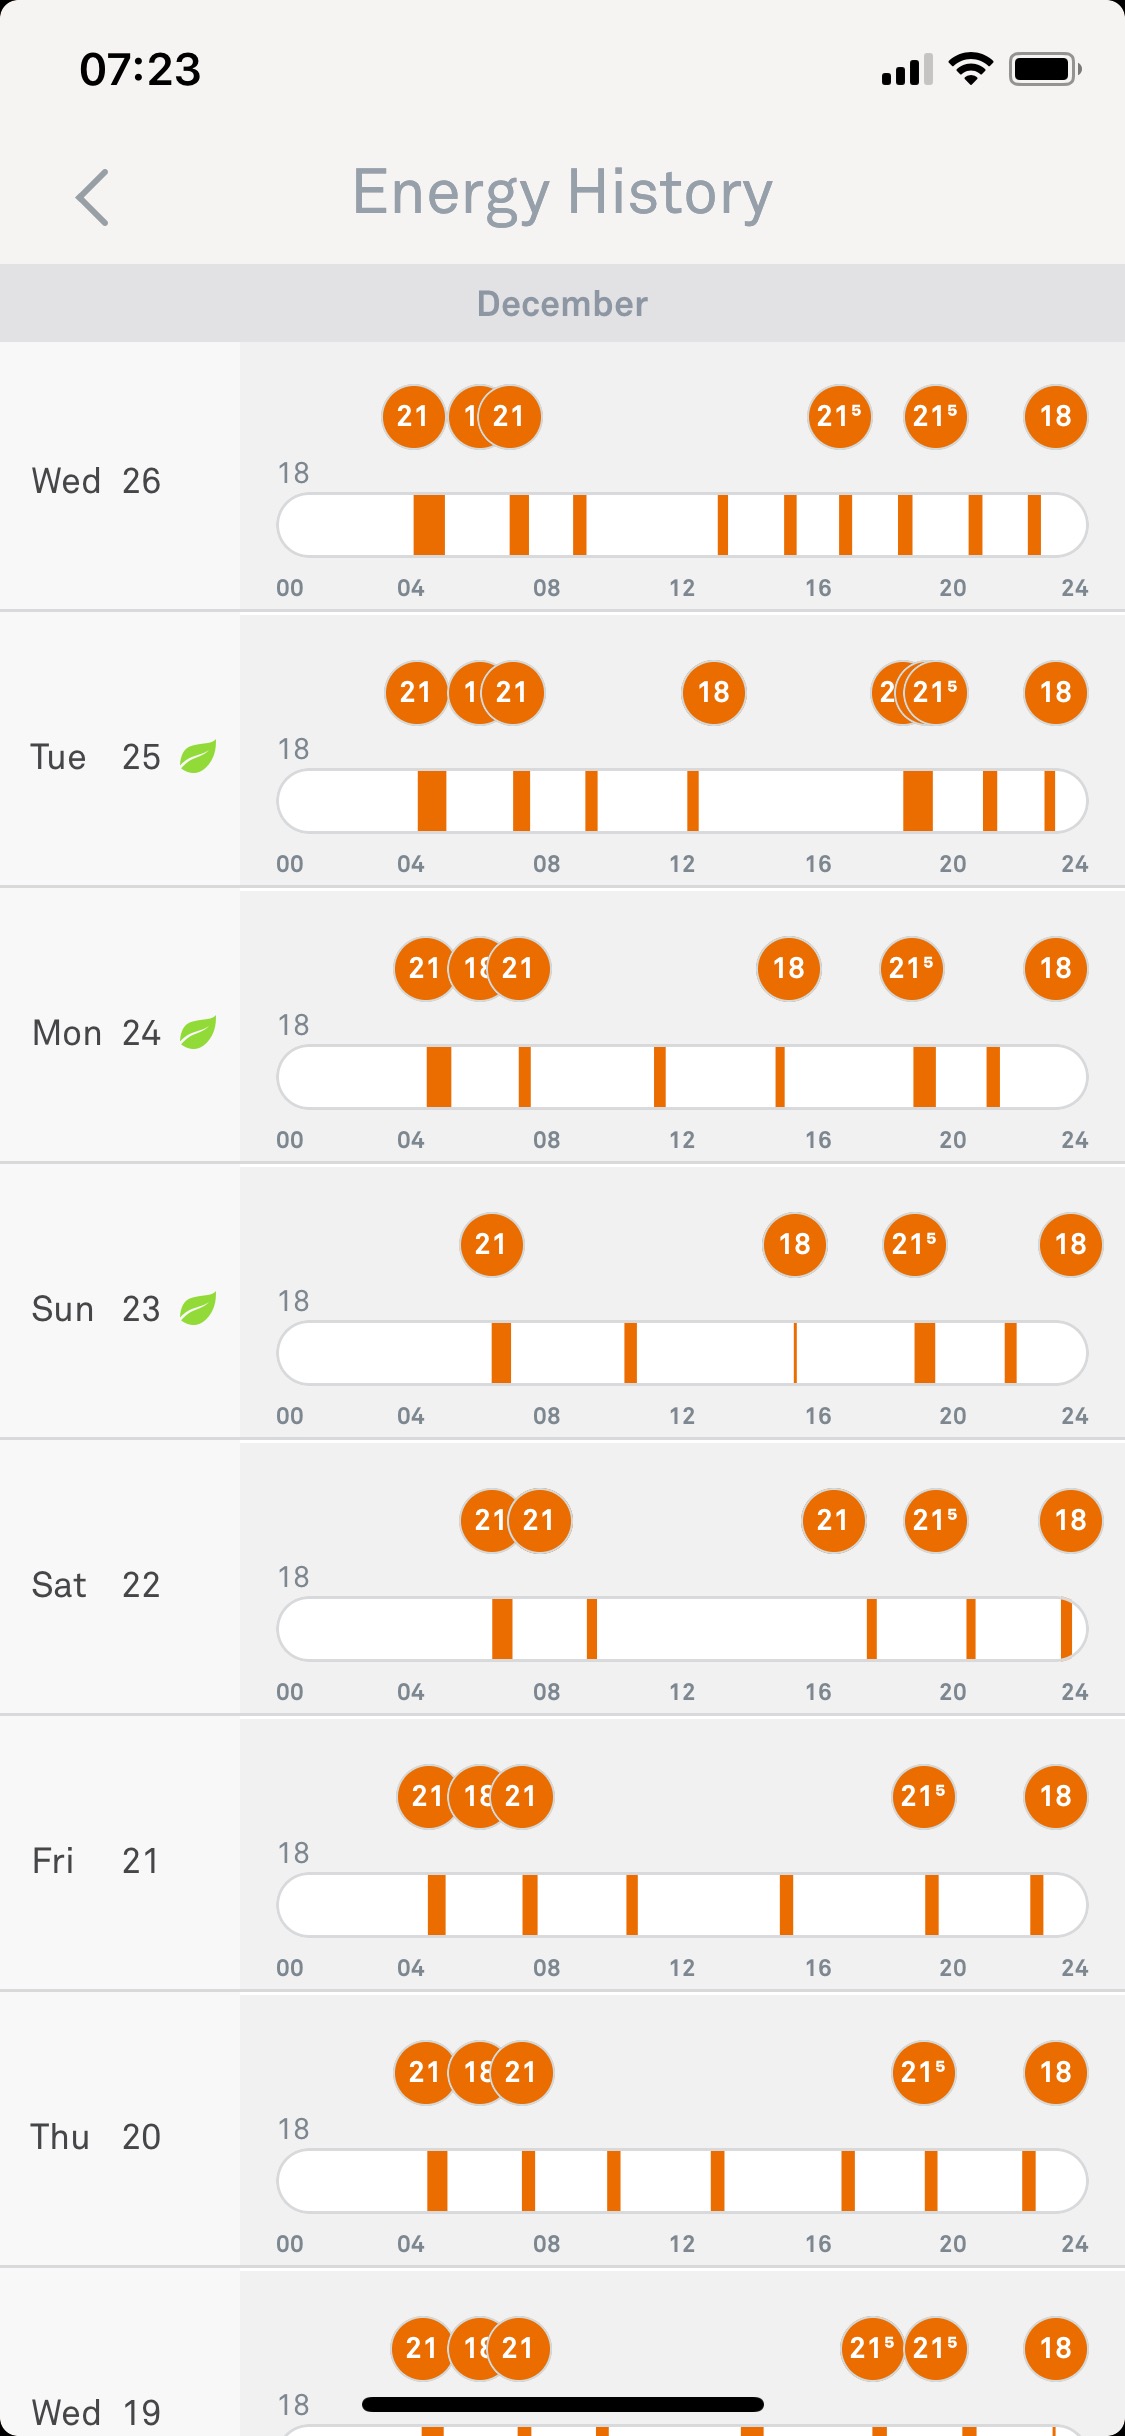
Task: Tap the home indicator bar at bottom
Action: (562, 2404)
